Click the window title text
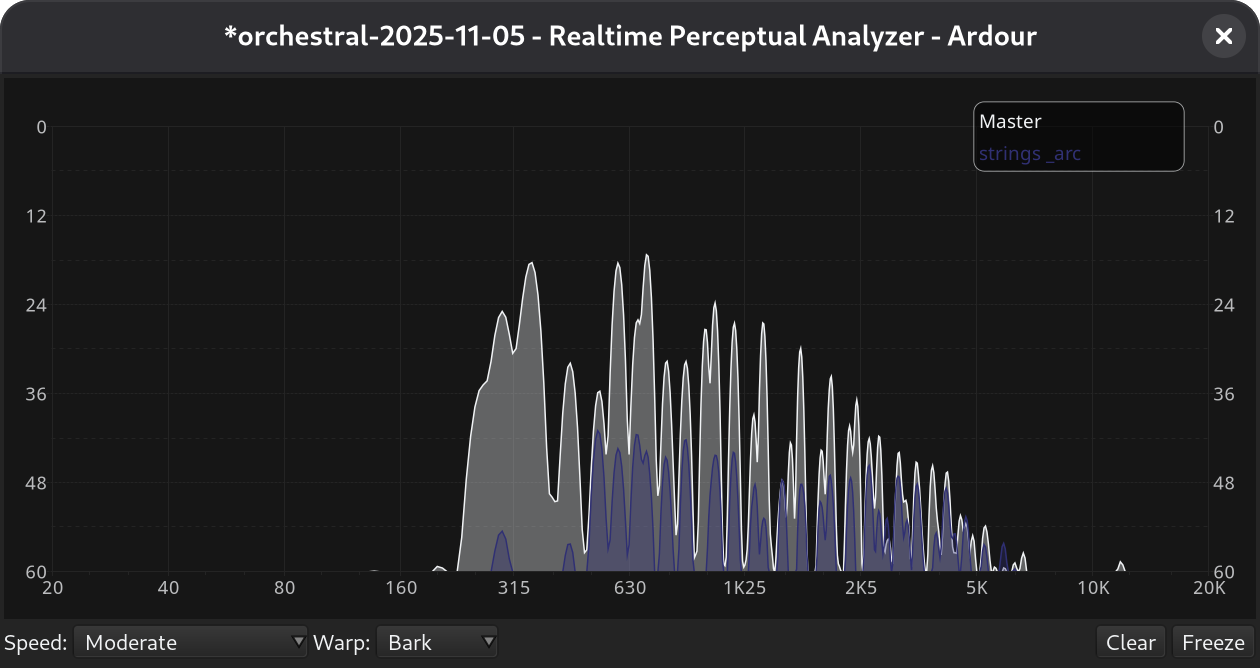 click(630, 37)
